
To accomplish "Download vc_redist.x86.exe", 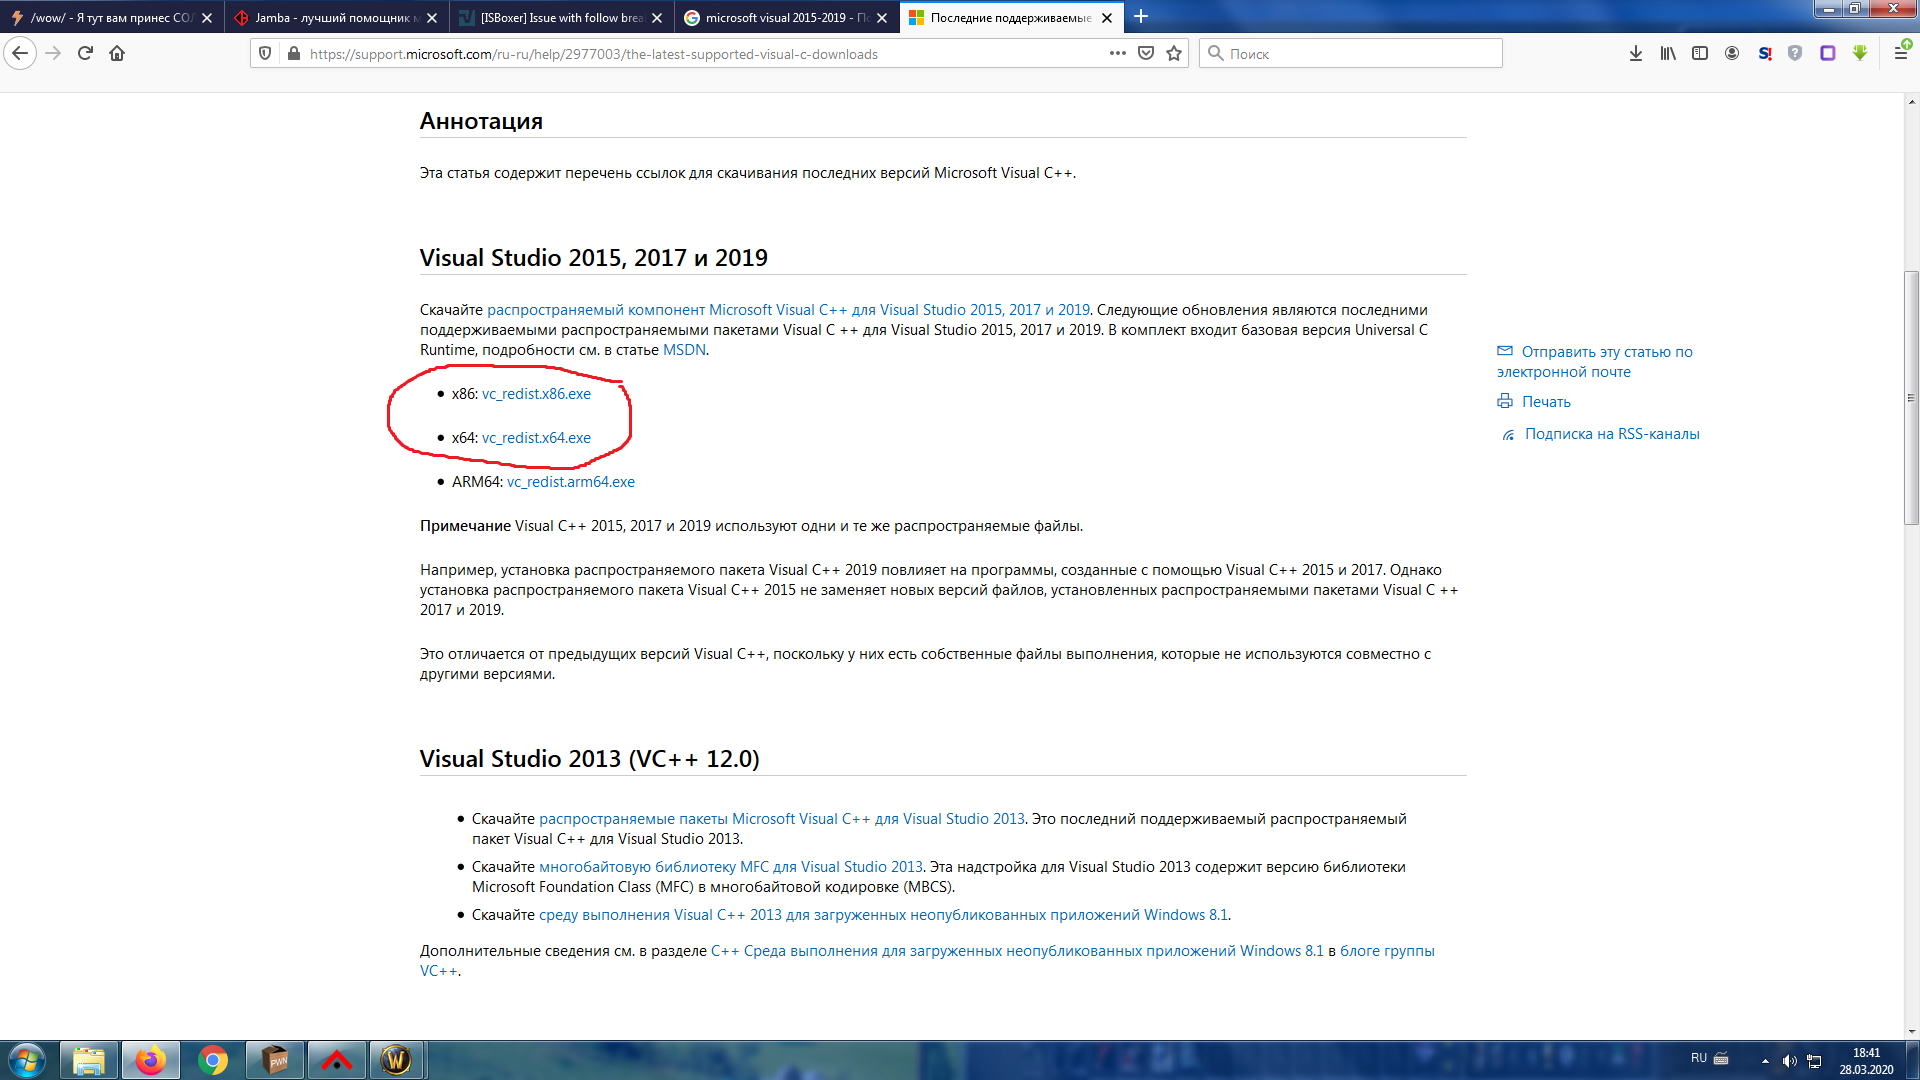I will point(536,394).
